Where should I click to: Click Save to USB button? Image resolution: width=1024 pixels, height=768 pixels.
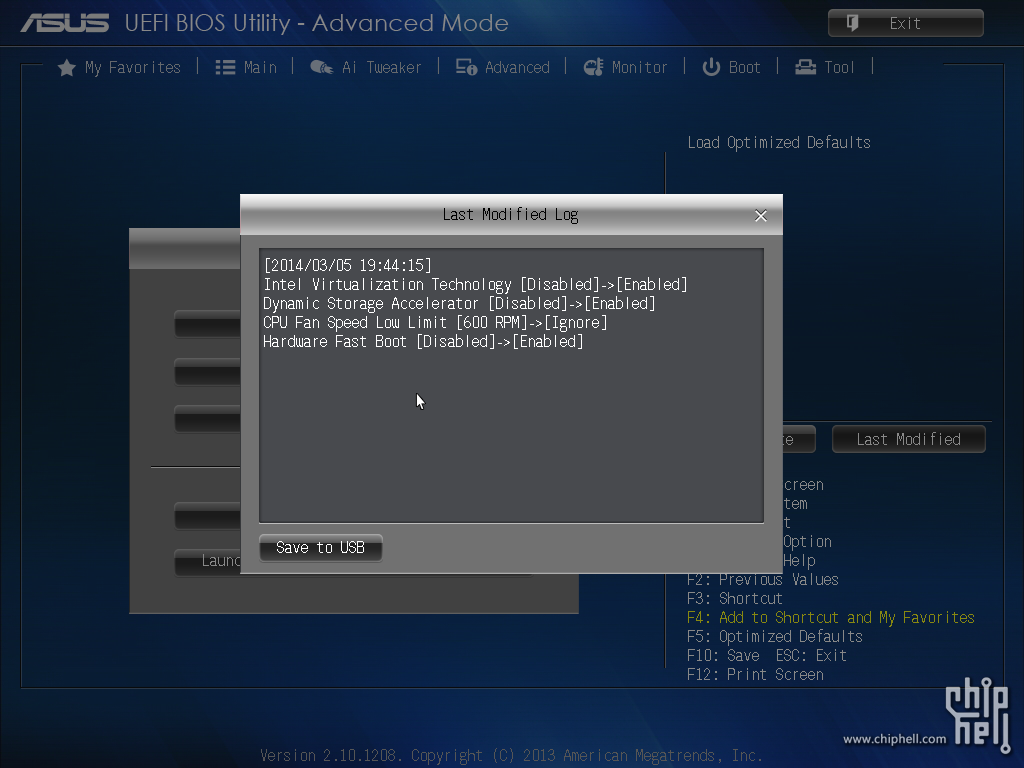coord(321,548)
